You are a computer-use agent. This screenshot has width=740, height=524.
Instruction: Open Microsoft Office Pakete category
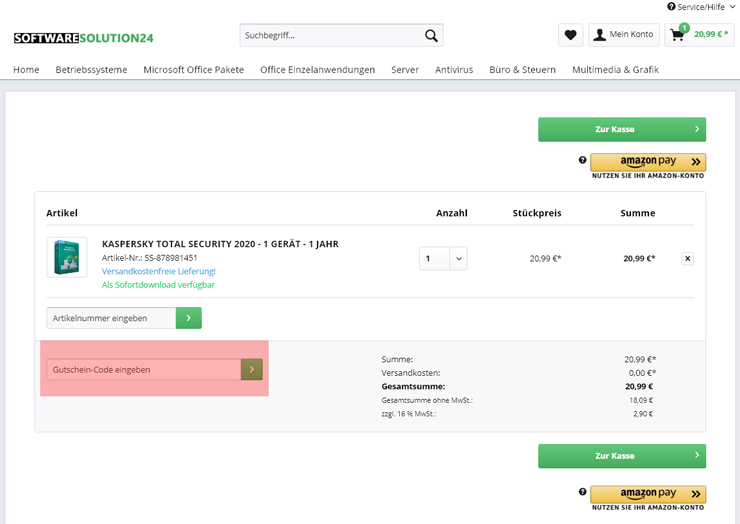click(193, 69)
